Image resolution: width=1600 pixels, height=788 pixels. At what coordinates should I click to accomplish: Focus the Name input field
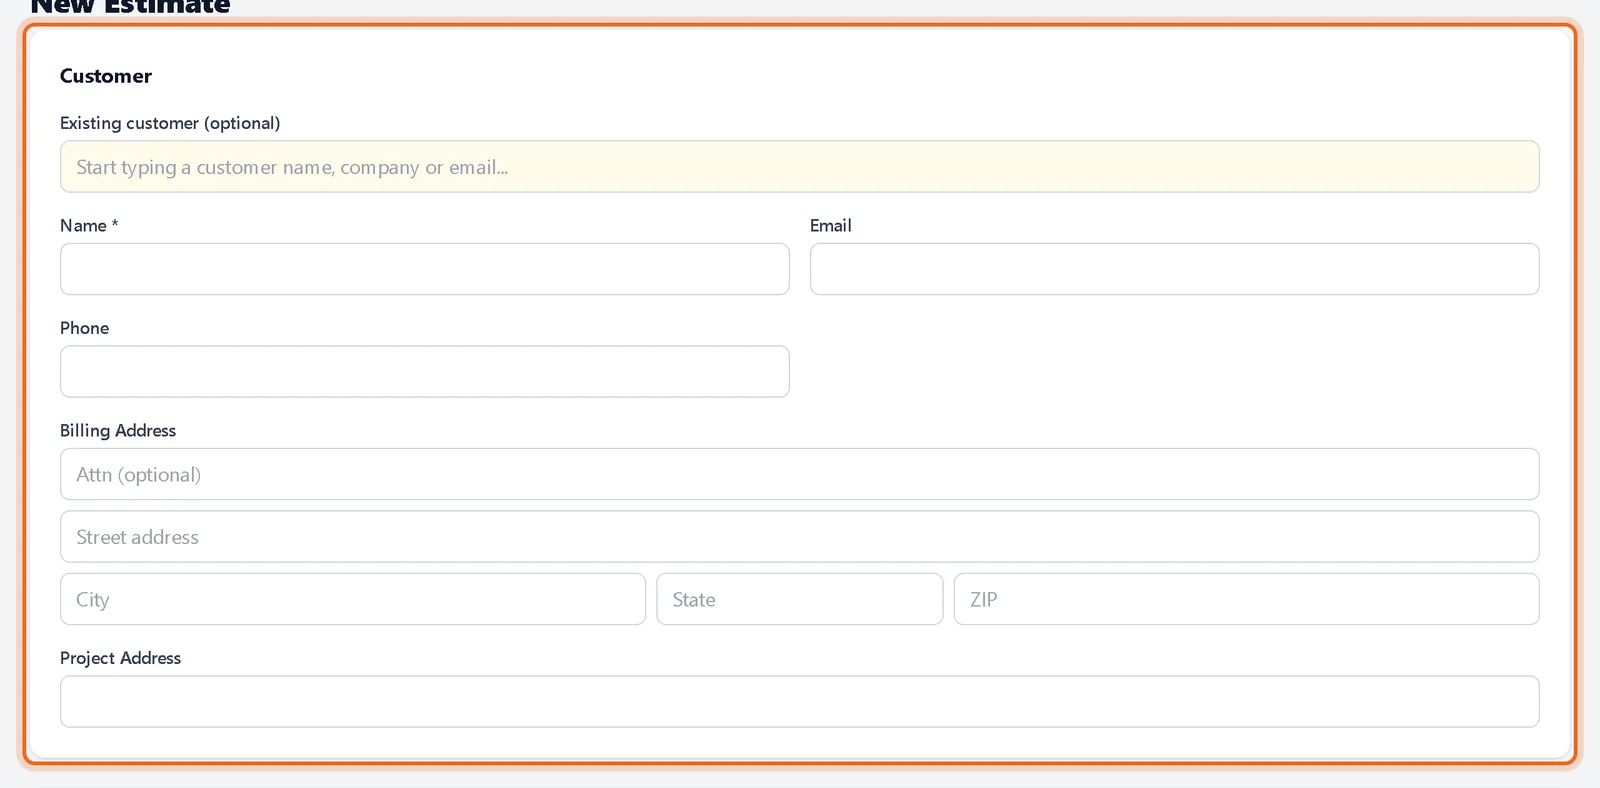(x=424, y=269)
